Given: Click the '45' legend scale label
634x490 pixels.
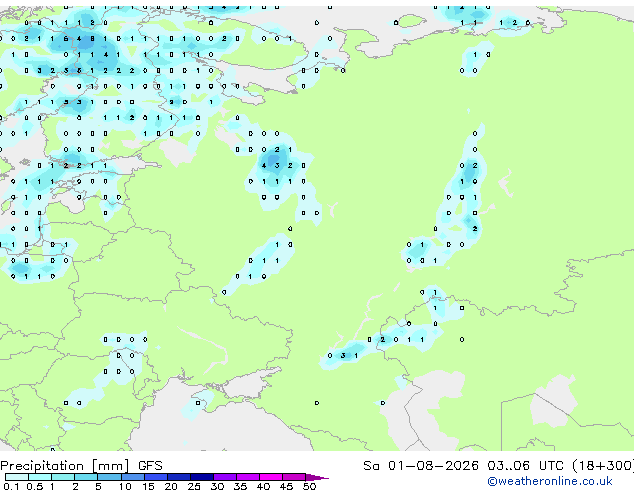Looking at the screenshot, I should coord(286,486).
